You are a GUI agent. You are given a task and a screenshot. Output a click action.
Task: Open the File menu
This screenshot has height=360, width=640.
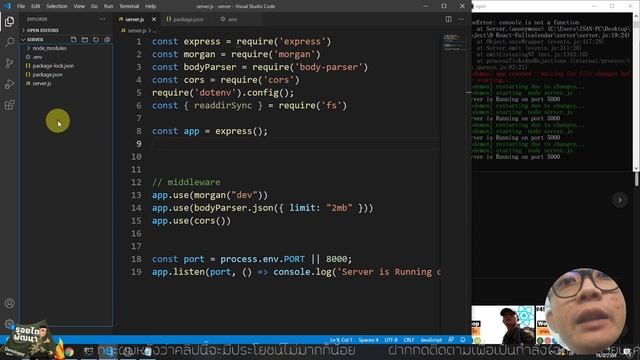(x=21, y=6)
